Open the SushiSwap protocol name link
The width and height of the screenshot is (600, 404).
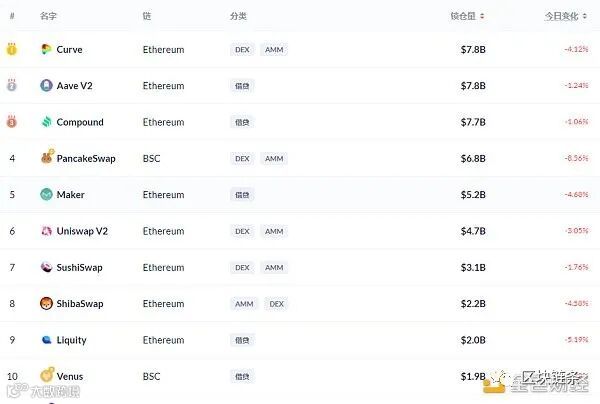click(79, 267)
